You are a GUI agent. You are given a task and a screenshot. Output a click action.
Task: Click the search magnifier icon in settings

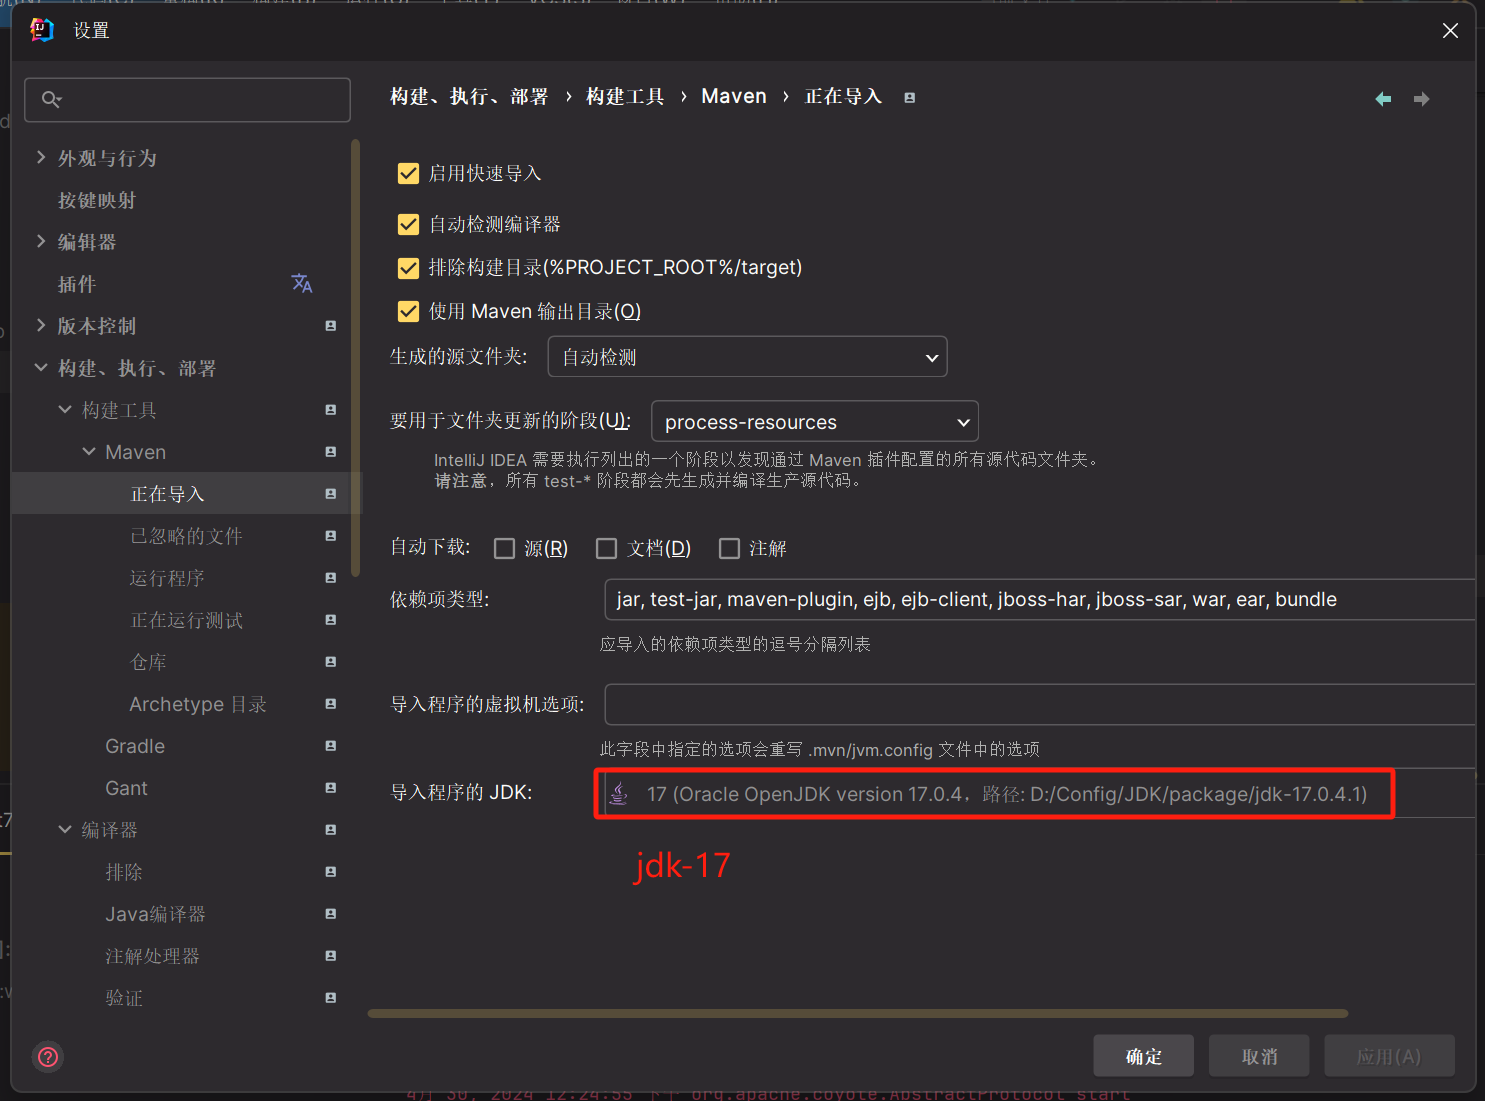pyautogui.click(x=51, y=99)
